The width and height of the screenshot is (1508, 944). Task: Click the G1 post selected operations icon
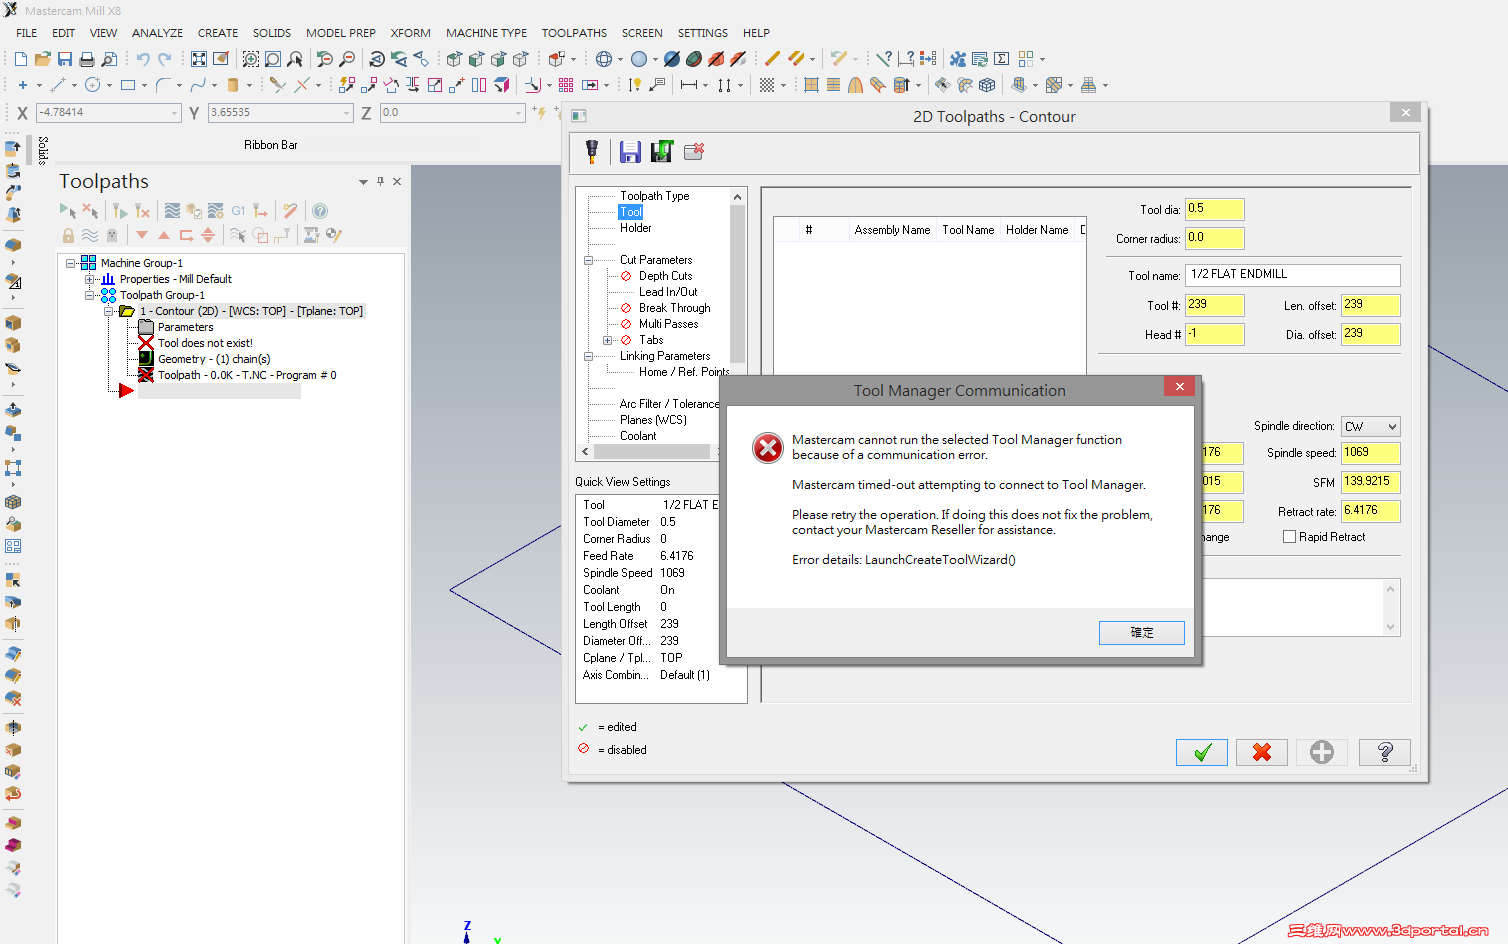[x=238, y=211]
